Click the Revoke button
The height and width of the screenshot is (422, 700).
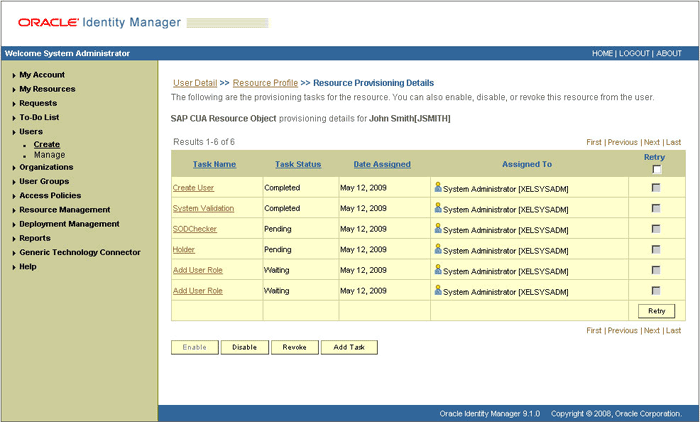pyautogui.click(x=295, y=347)
